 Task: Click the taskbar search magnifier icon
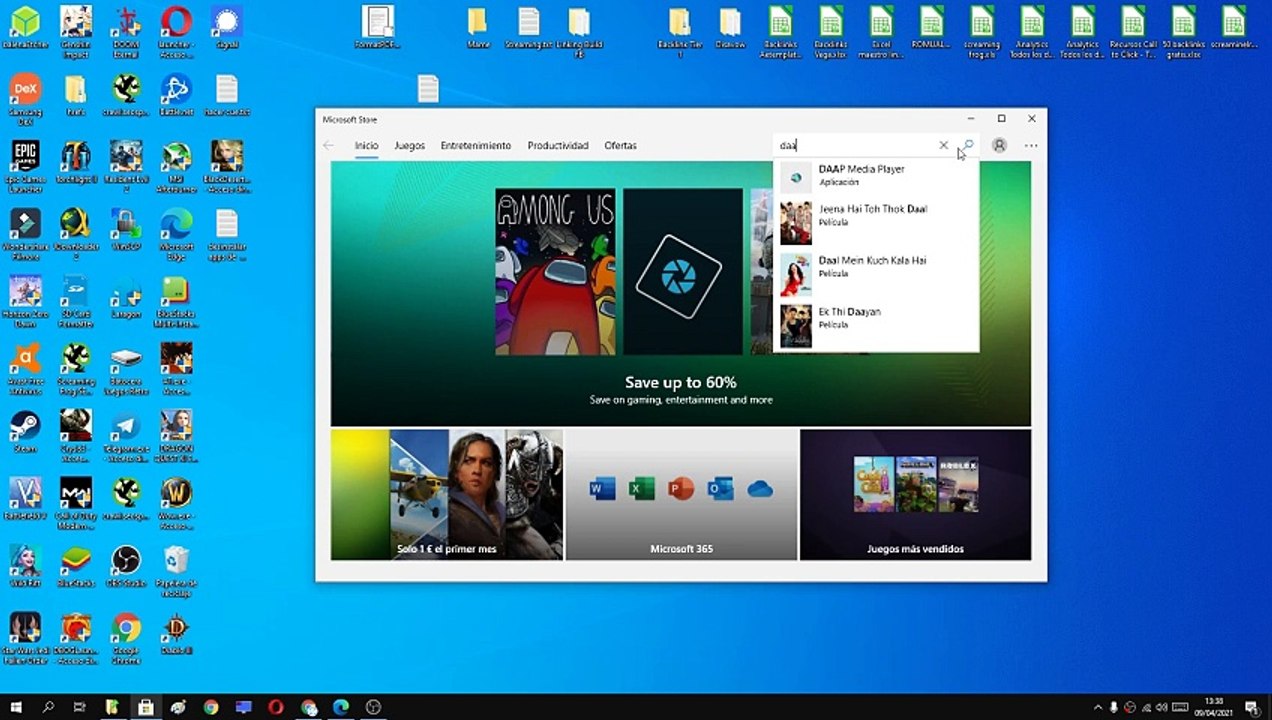(47, 707)
